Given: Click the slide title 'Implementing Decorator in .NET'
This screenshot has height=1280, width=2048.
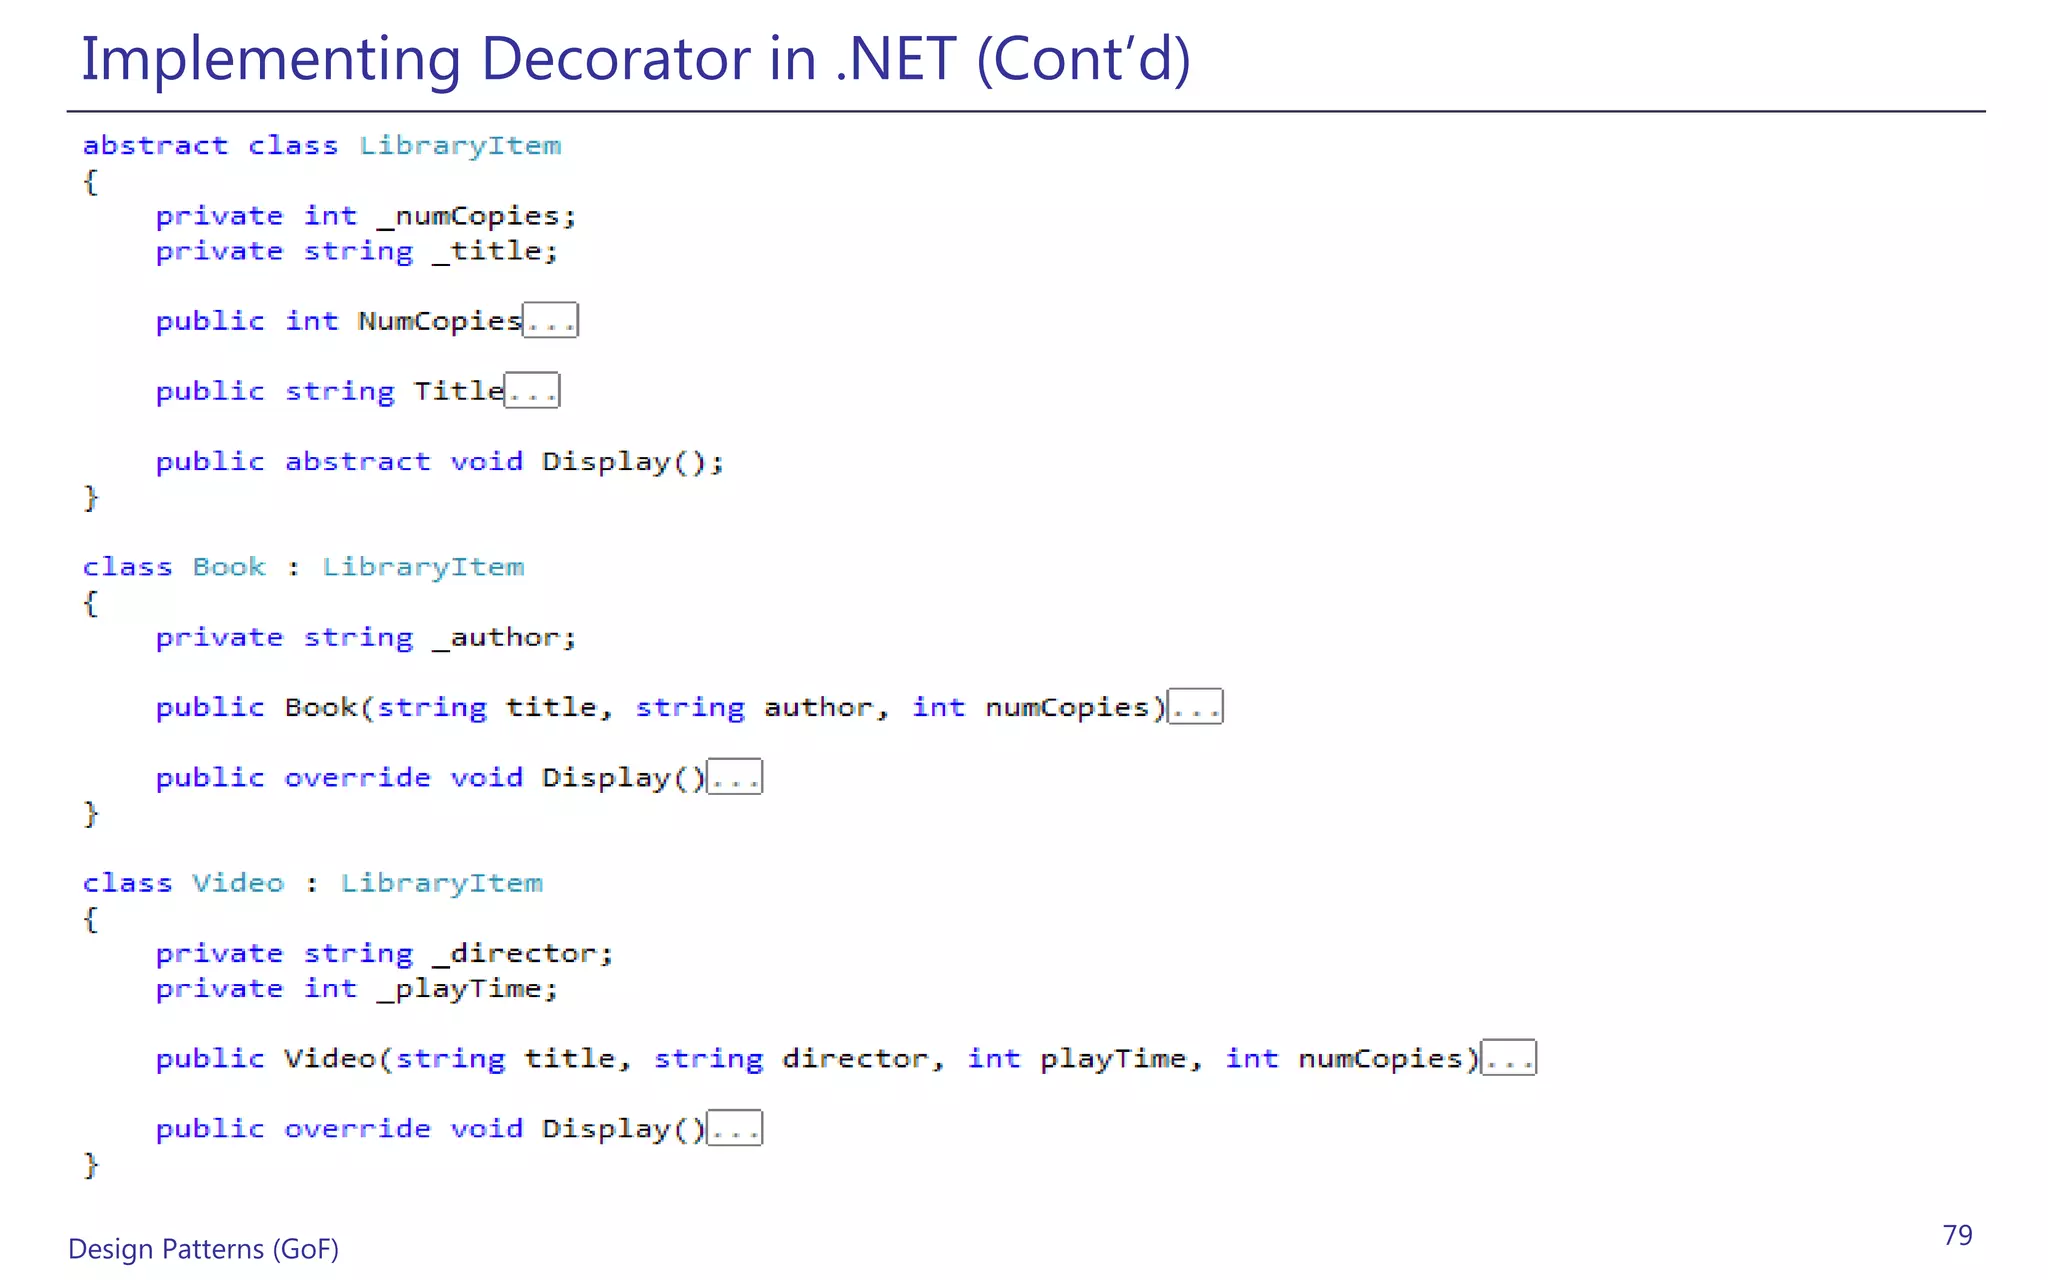Looking at the screenshot, I should [x=635, y=58].
